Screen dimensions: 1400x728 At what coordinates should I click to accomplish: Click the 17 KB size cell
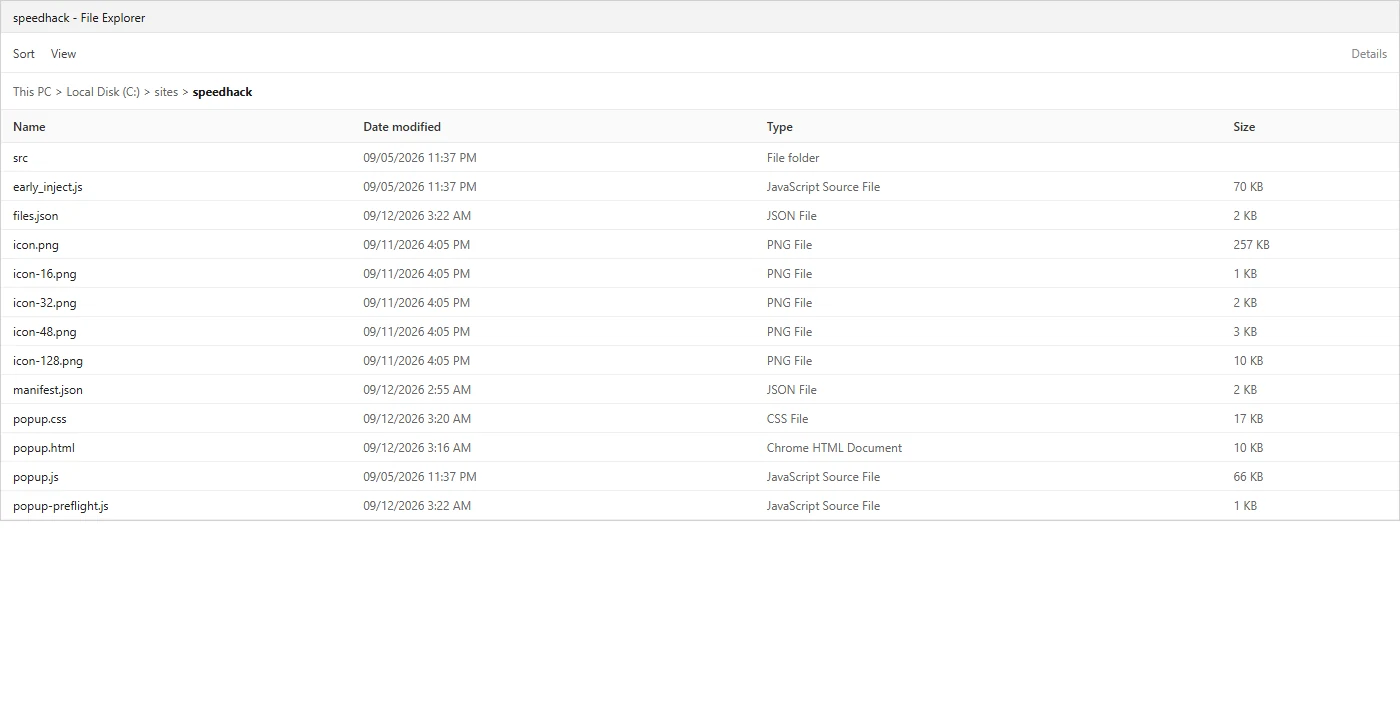point(1248,419)
